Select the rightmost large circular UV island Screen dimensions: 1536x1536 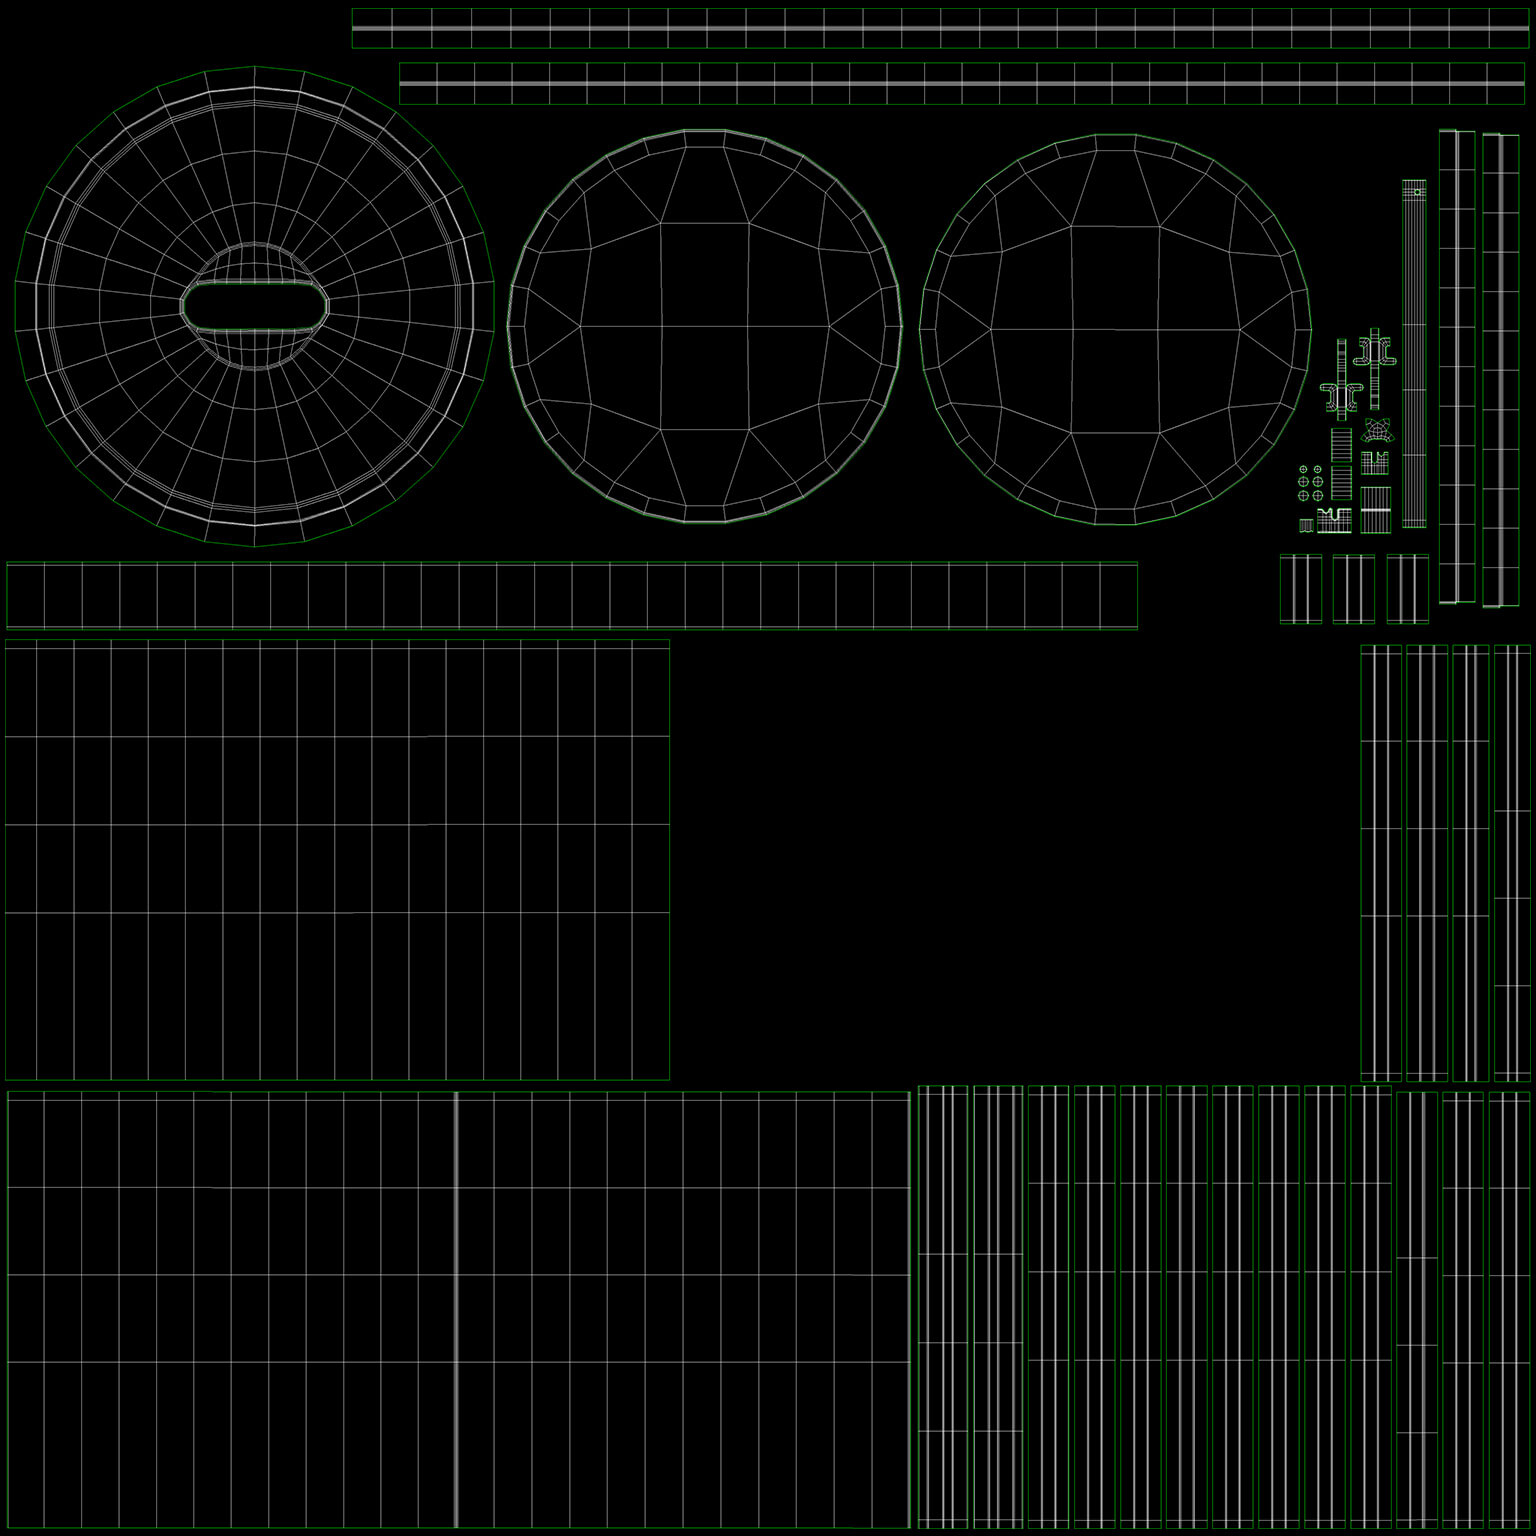point(1115,329)
